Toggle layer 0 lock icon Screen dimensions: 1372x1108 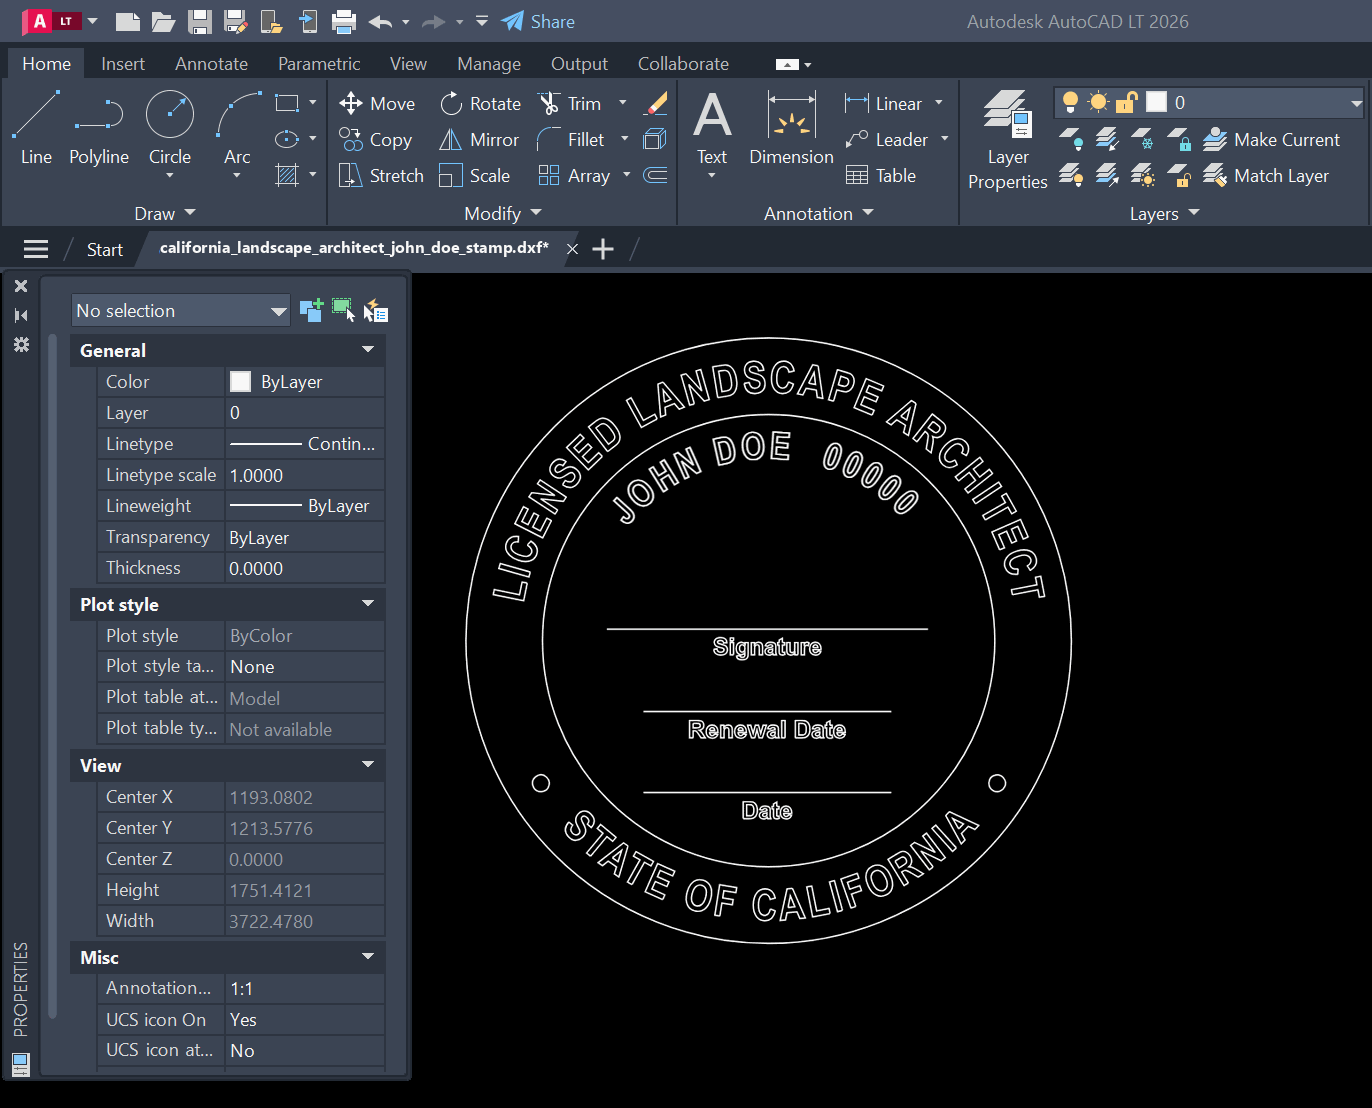pos(1127,102)
